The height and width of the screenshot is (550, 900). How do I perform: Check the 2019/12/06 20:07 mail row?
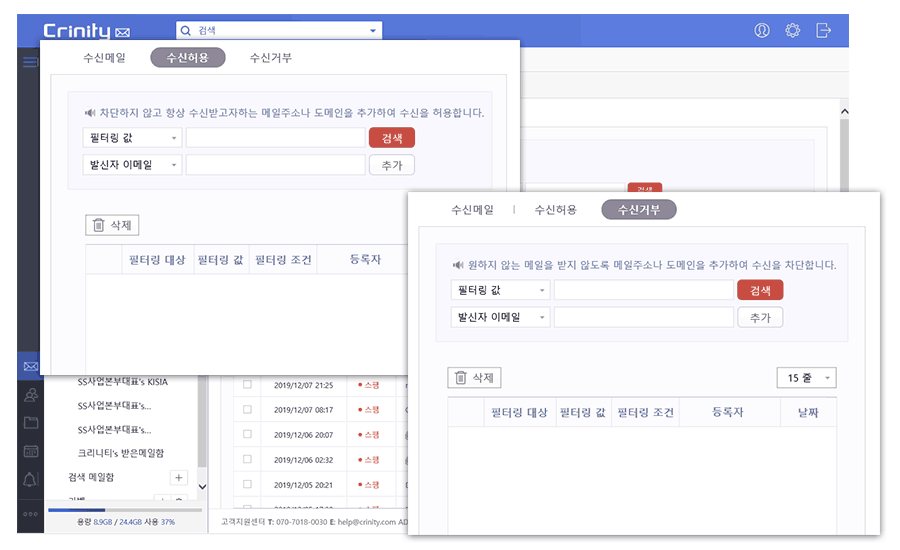[x=247, y=435]
